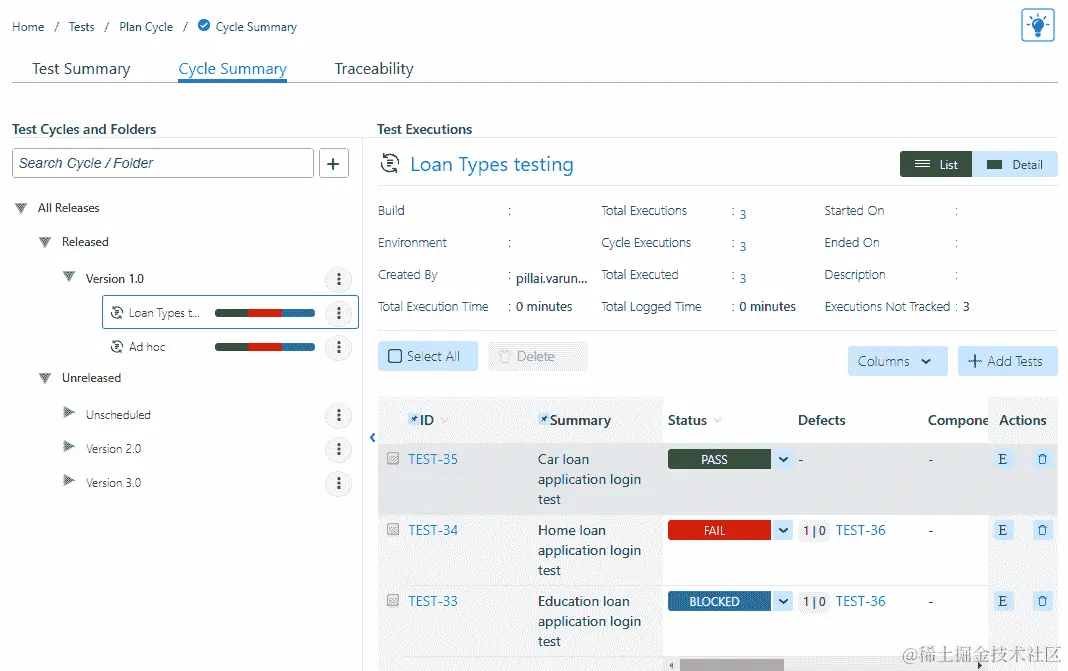Open defect TEST-36 in Education loan row

[860, 601]
